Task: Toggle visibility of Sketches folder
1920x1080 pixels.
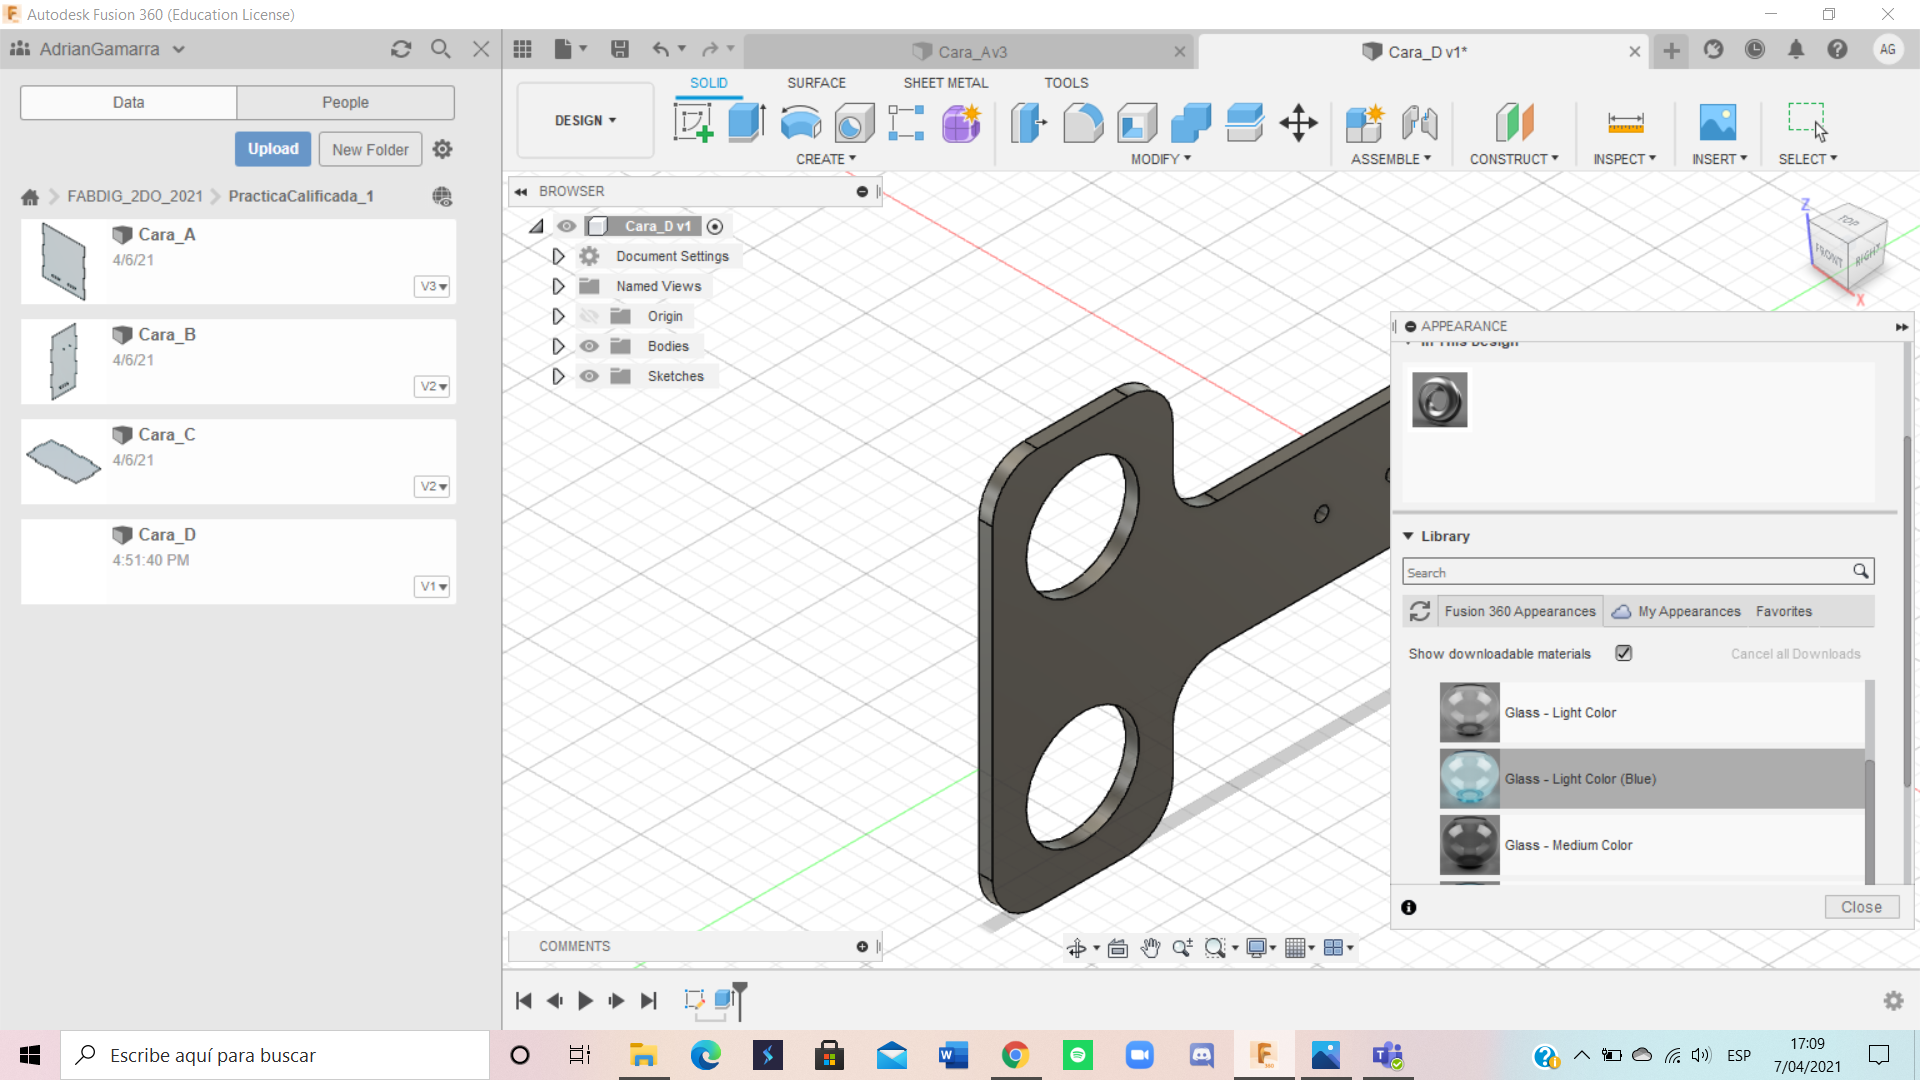Action: (589, 376)
